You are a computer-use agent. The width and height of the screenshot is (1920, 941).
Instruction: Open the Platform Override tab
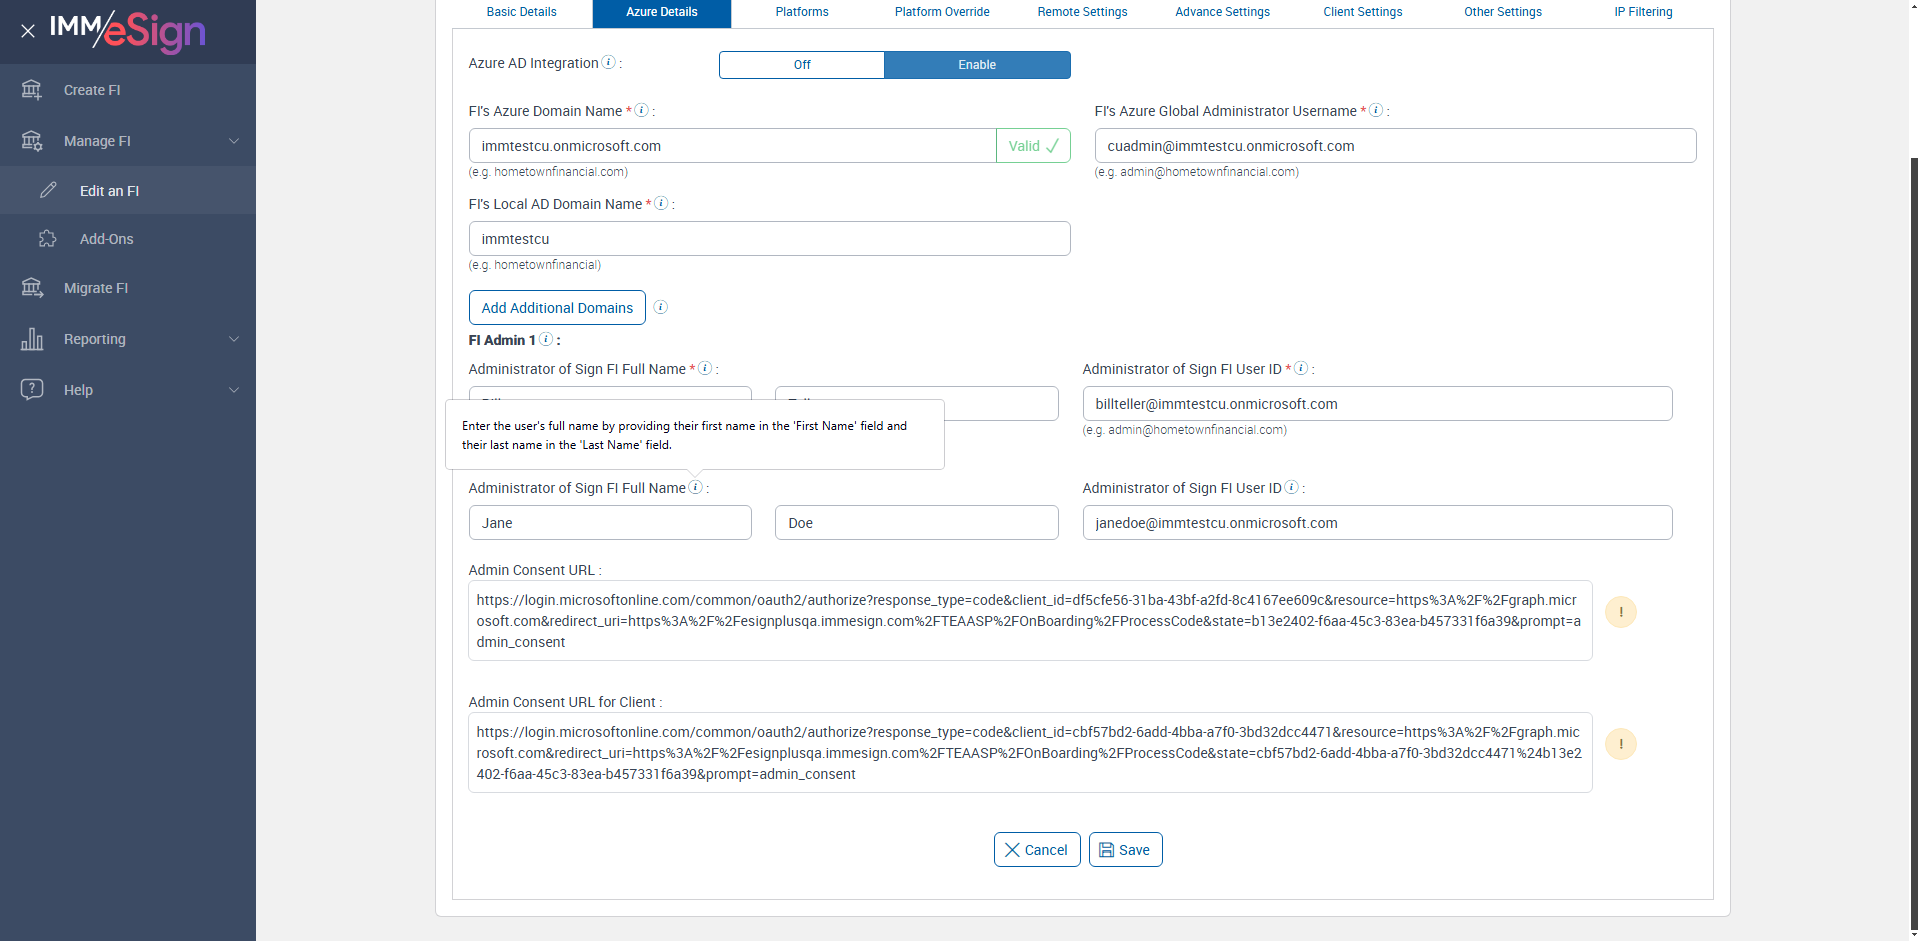click(x=942, y=12)
